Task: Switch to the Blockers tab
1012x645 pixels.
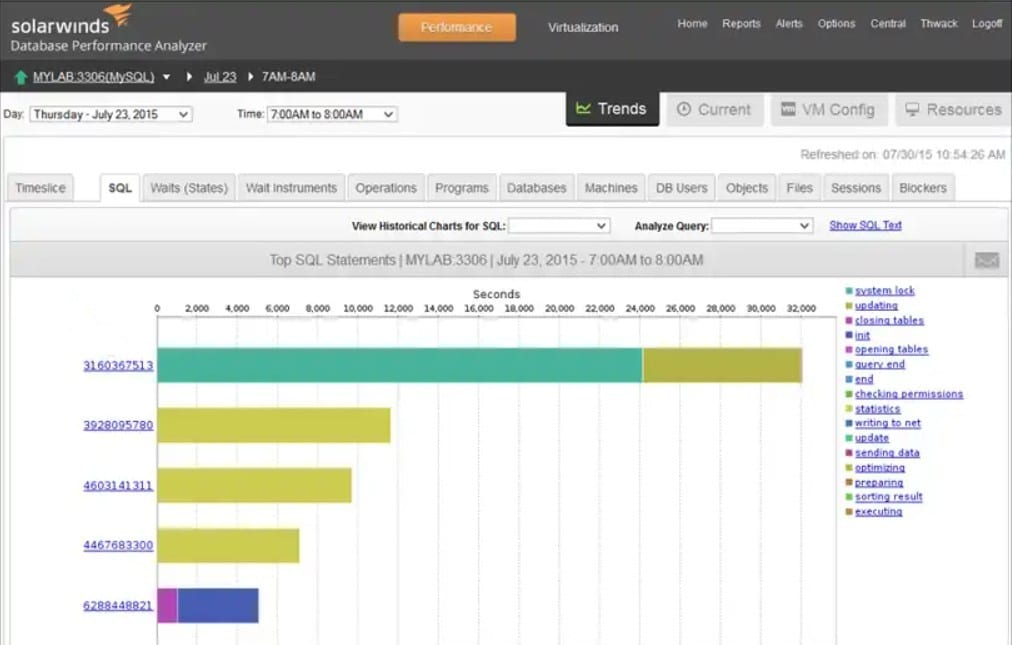Action: pyautogui.click(x=923, y=188)
